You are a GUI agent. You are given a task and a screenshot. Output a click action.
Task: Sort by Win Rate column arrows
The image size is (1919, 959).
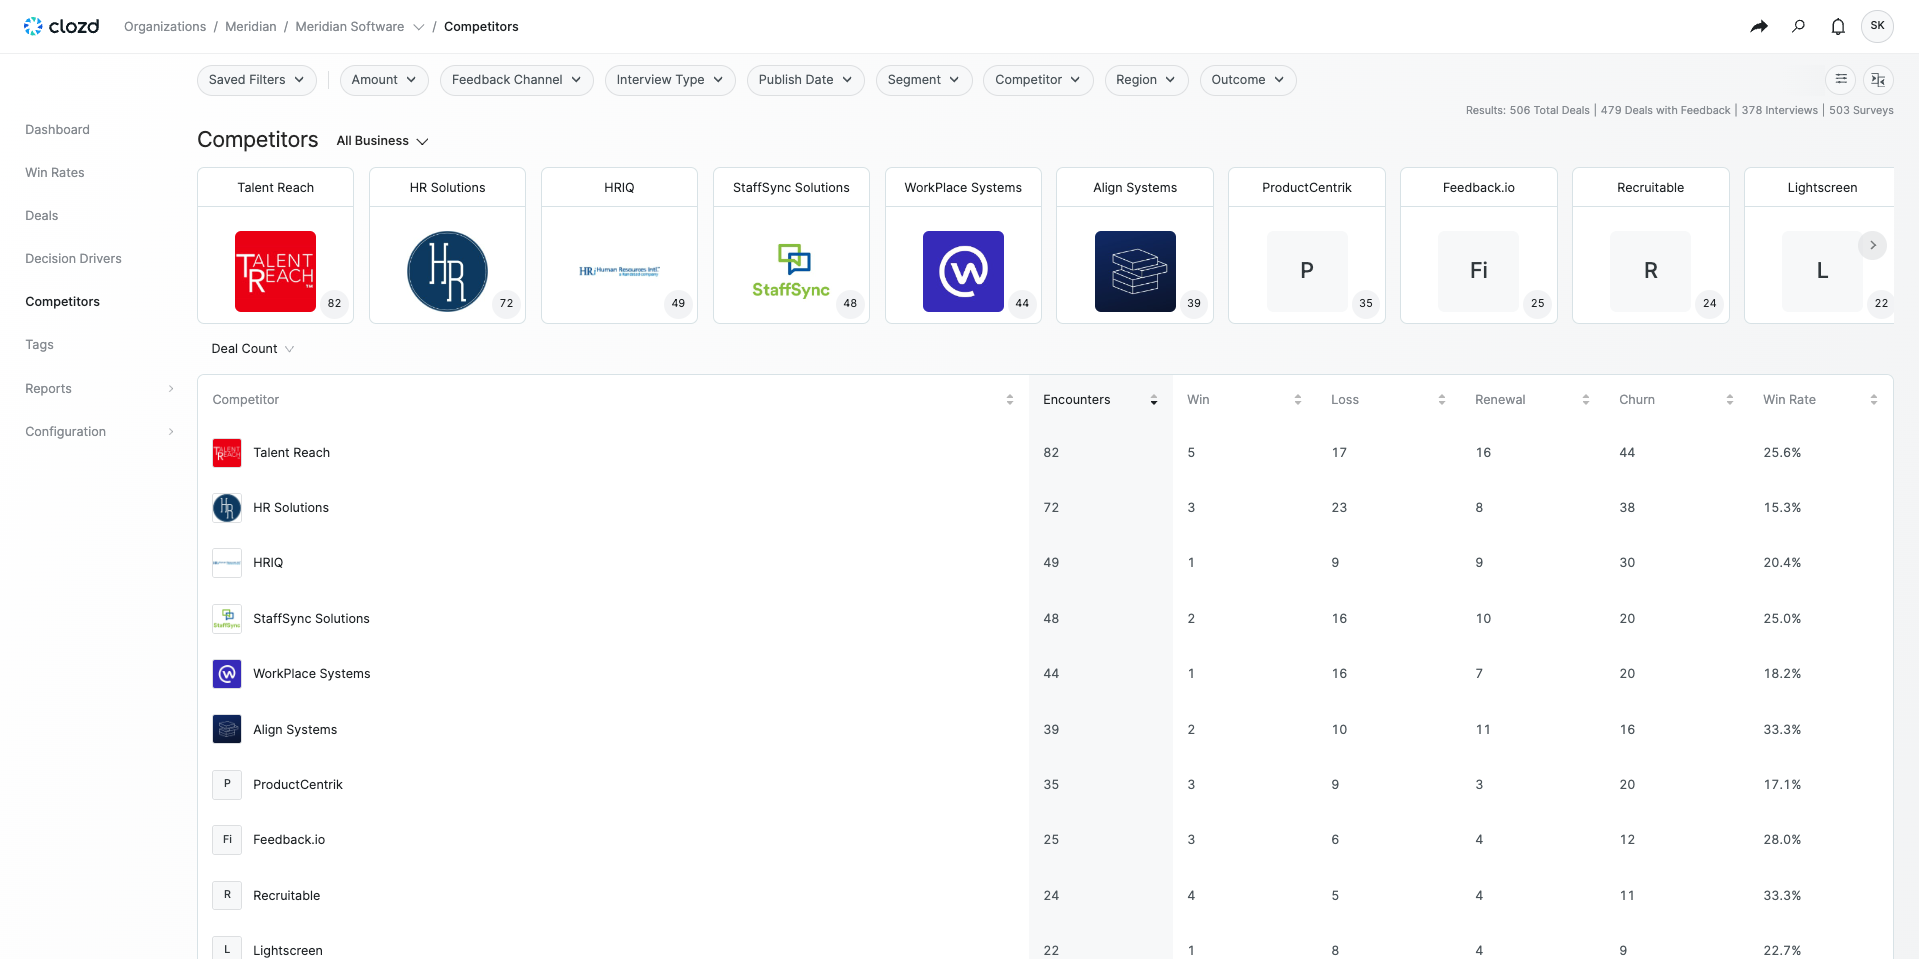(1874, 400)
